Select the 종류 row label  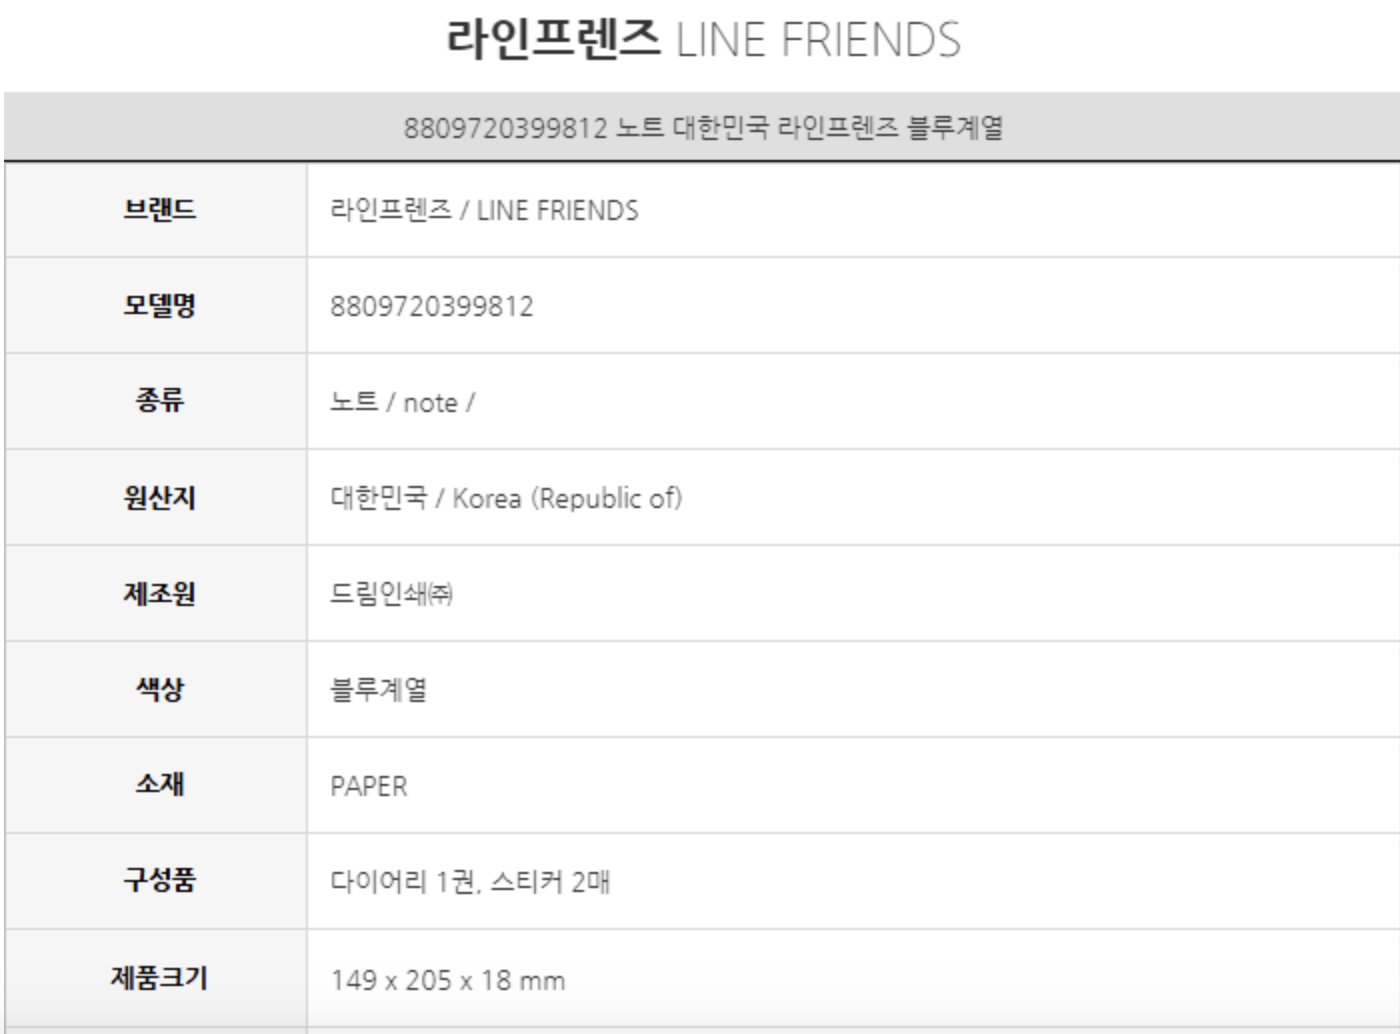[159, 401]
